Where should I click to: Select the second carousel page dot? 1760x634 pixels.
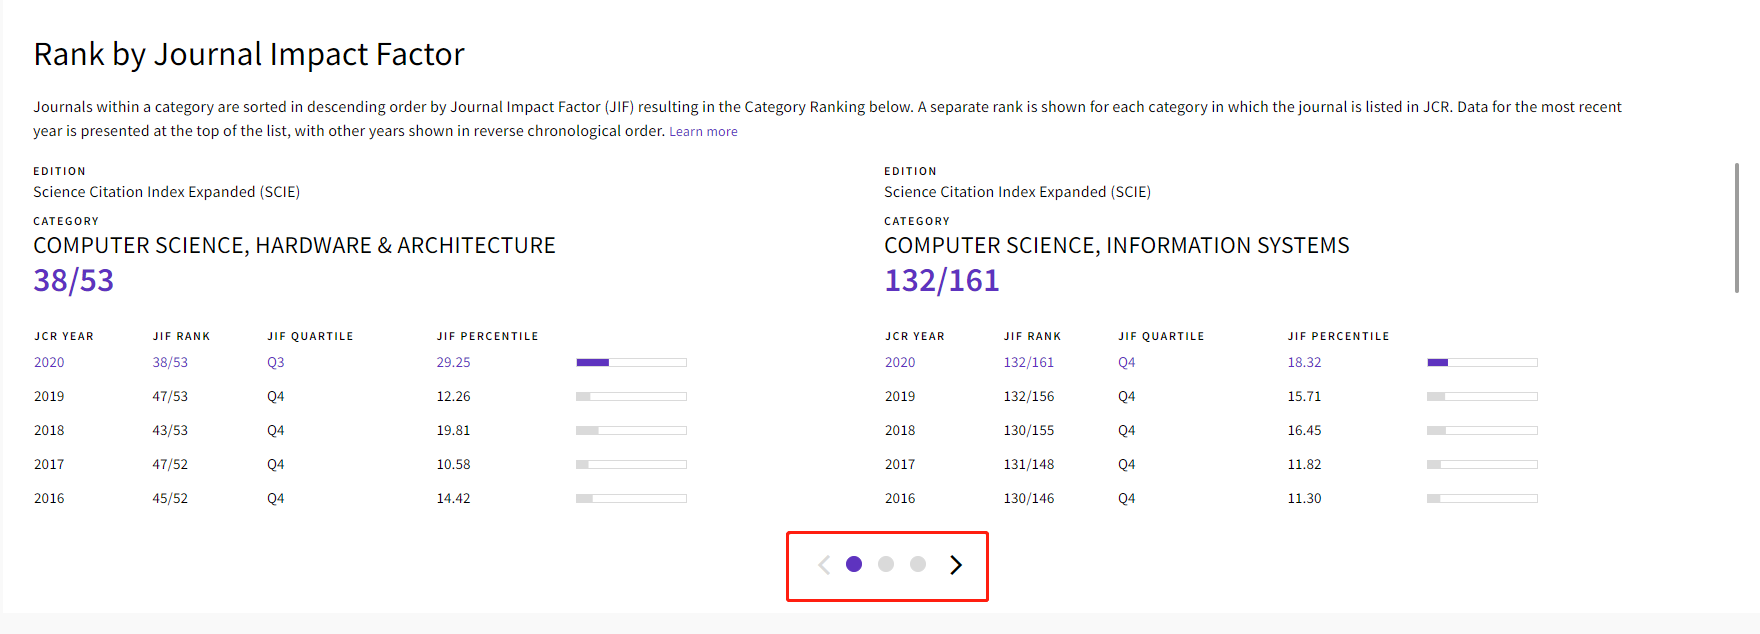(x=886, y=564)
